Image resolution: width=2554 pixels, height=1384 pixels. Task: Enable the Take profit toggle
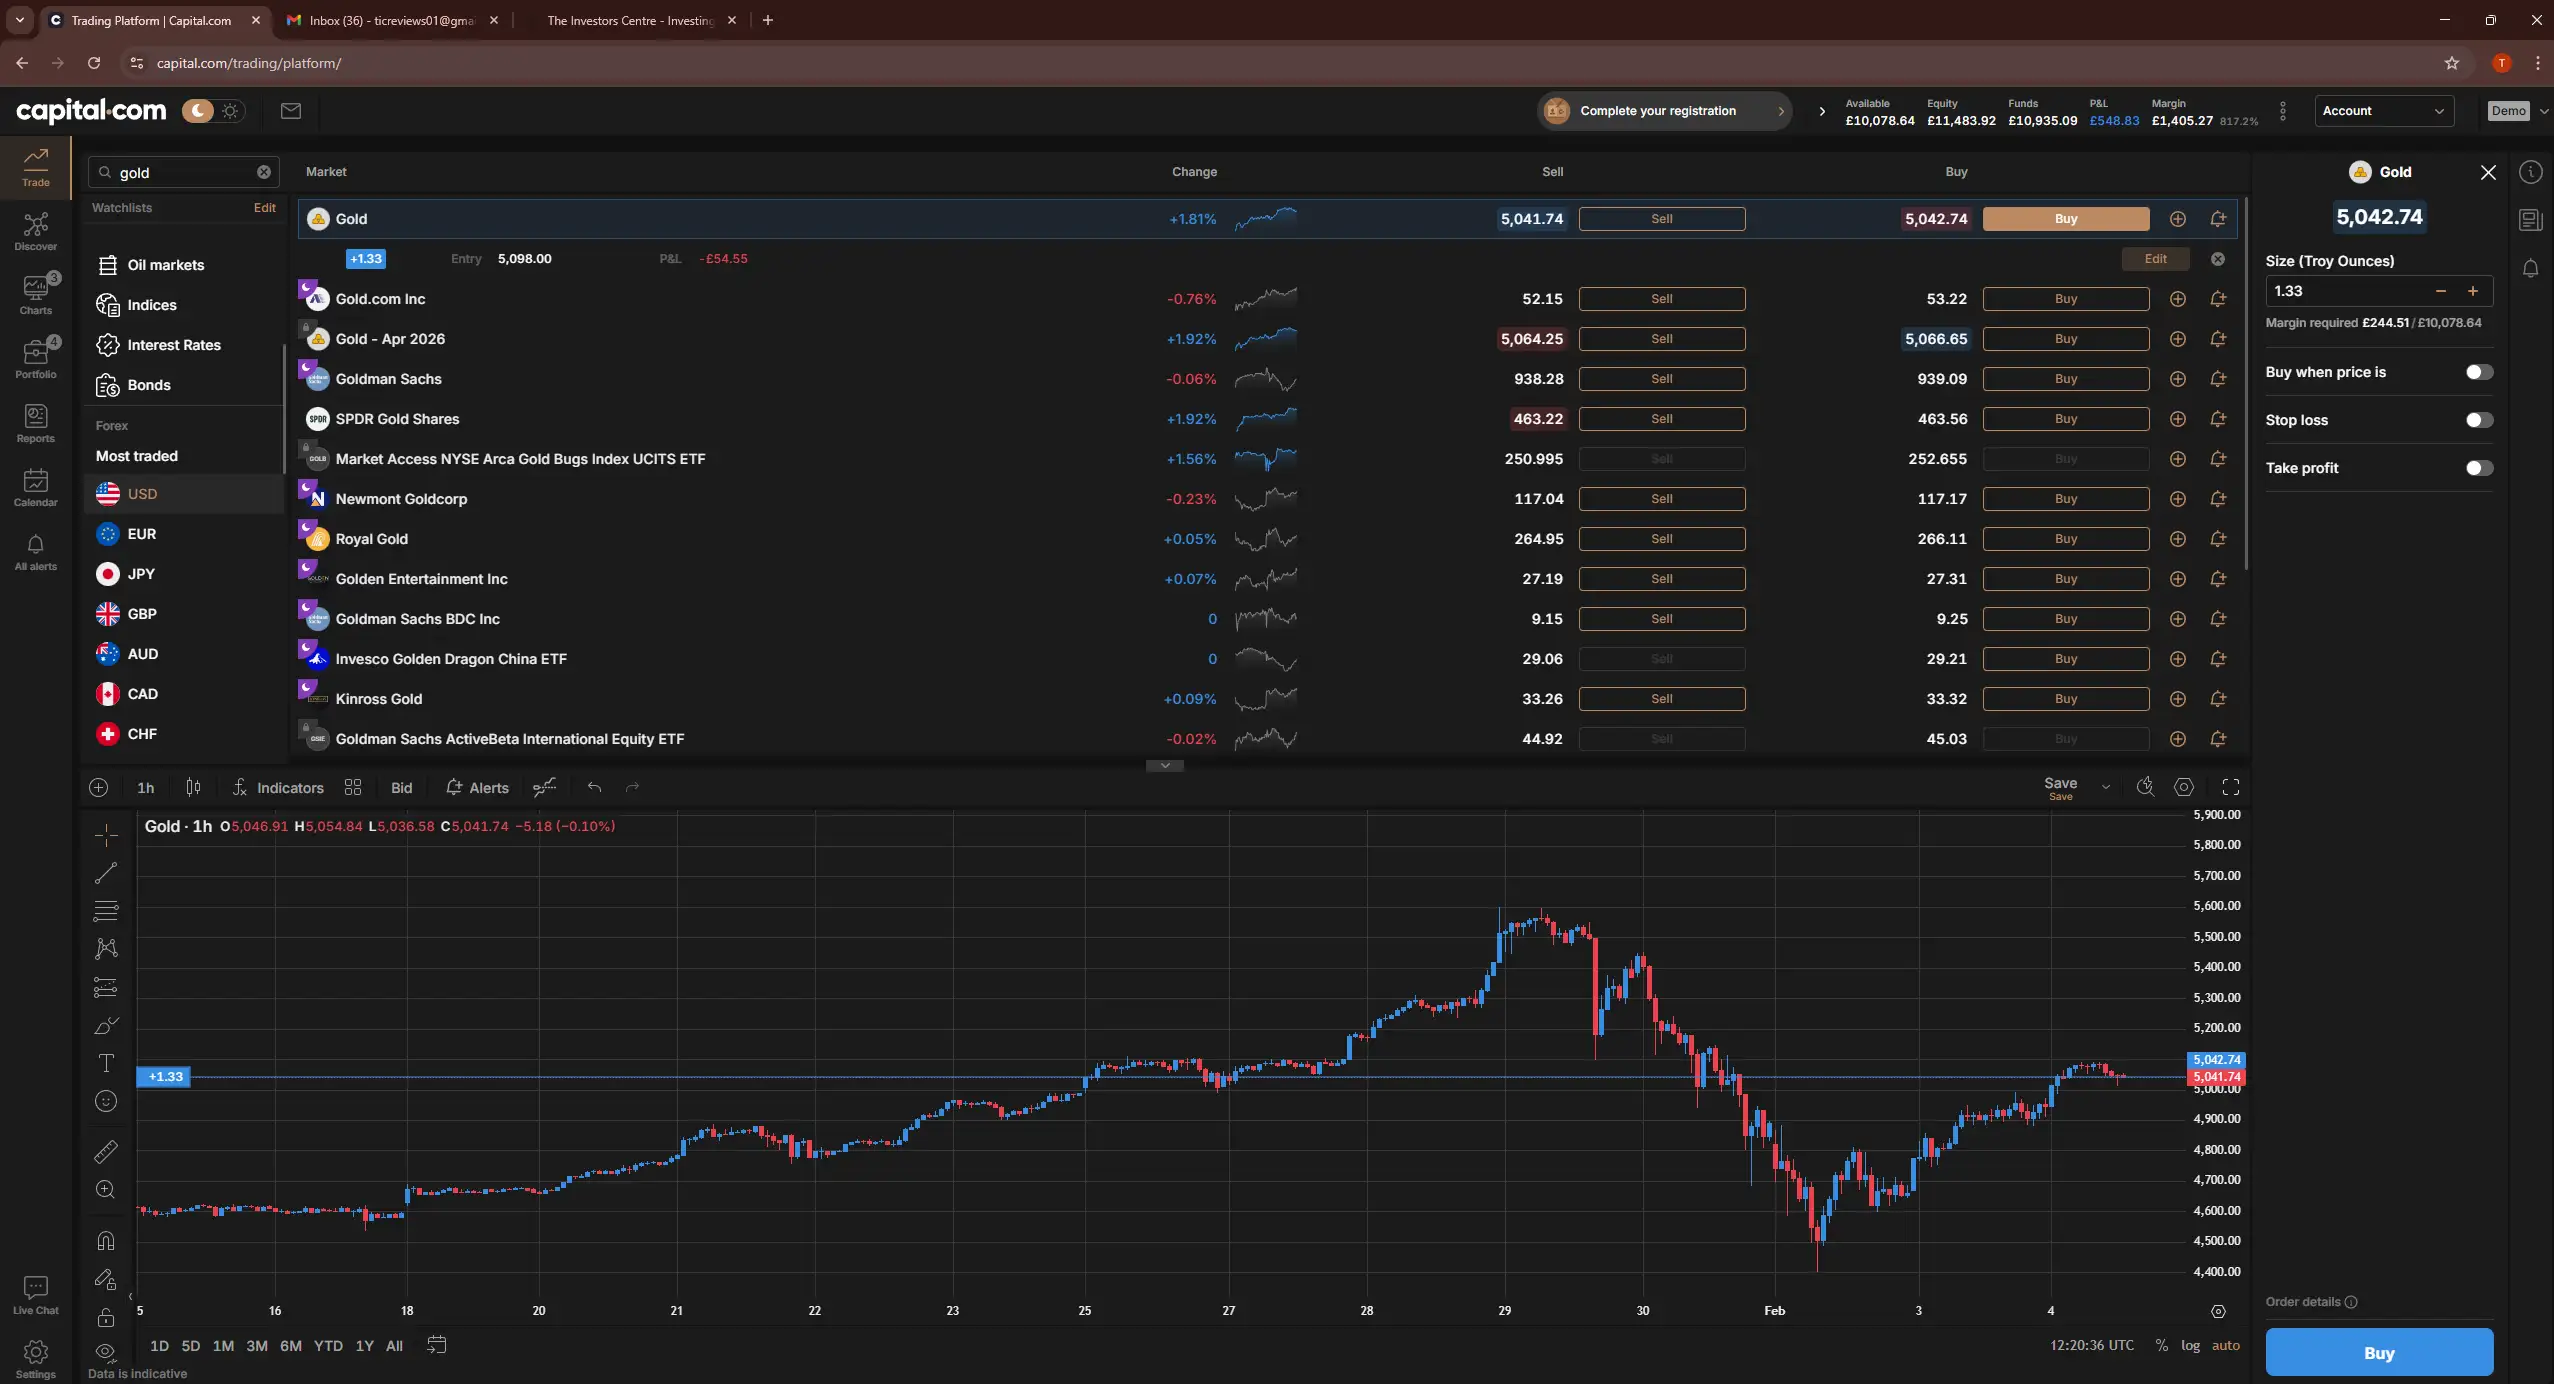pos(2477,467)
